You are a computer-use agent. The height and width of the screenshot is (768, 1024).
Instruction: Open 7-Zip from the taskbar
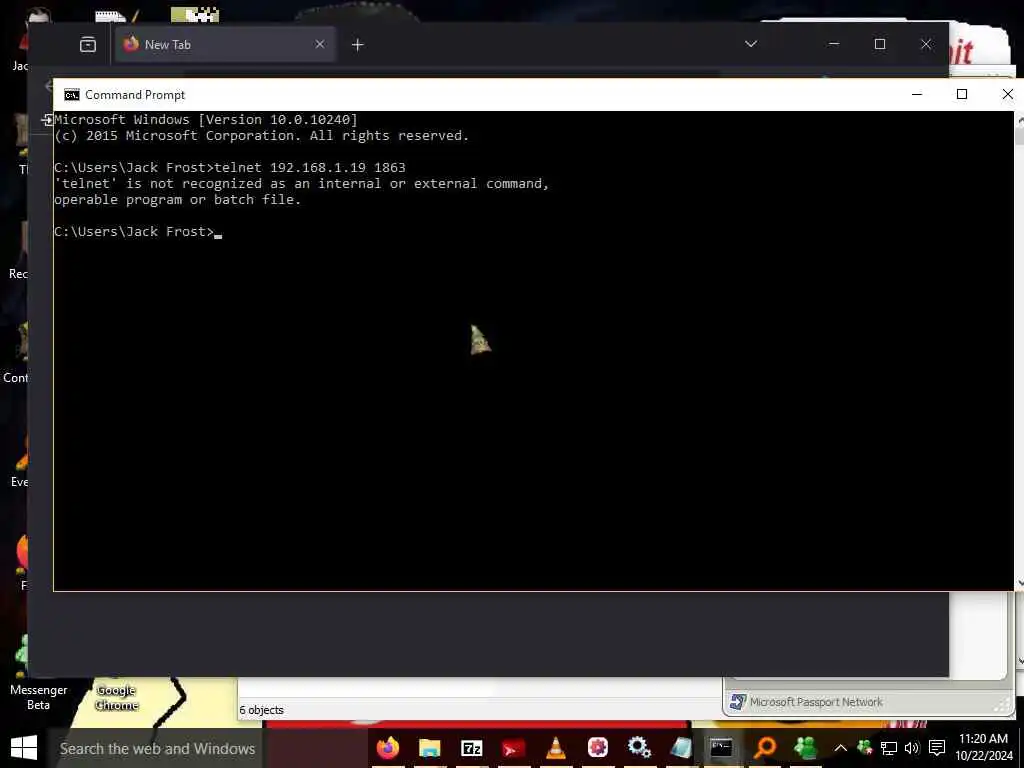click(x=472, y=748)
